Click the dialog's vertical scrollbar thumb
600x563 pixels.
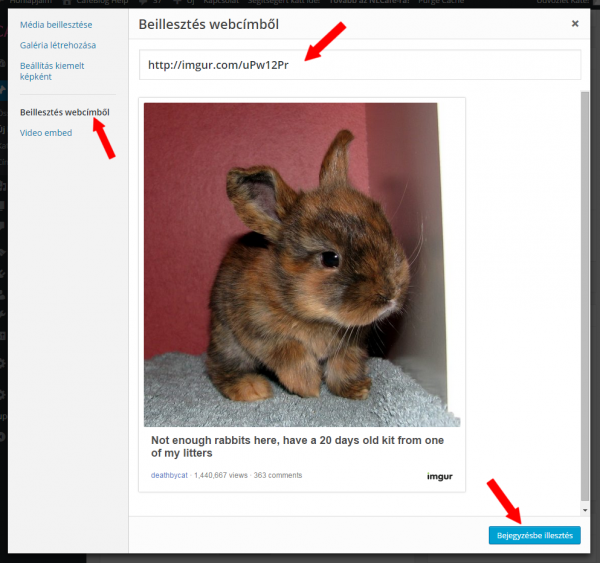(585, 295)
